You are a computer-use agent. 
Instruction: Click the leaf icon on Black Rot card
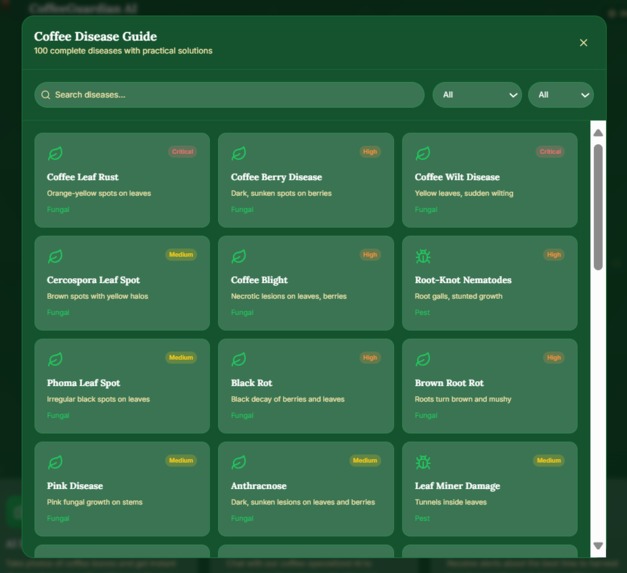coord(239,359)
